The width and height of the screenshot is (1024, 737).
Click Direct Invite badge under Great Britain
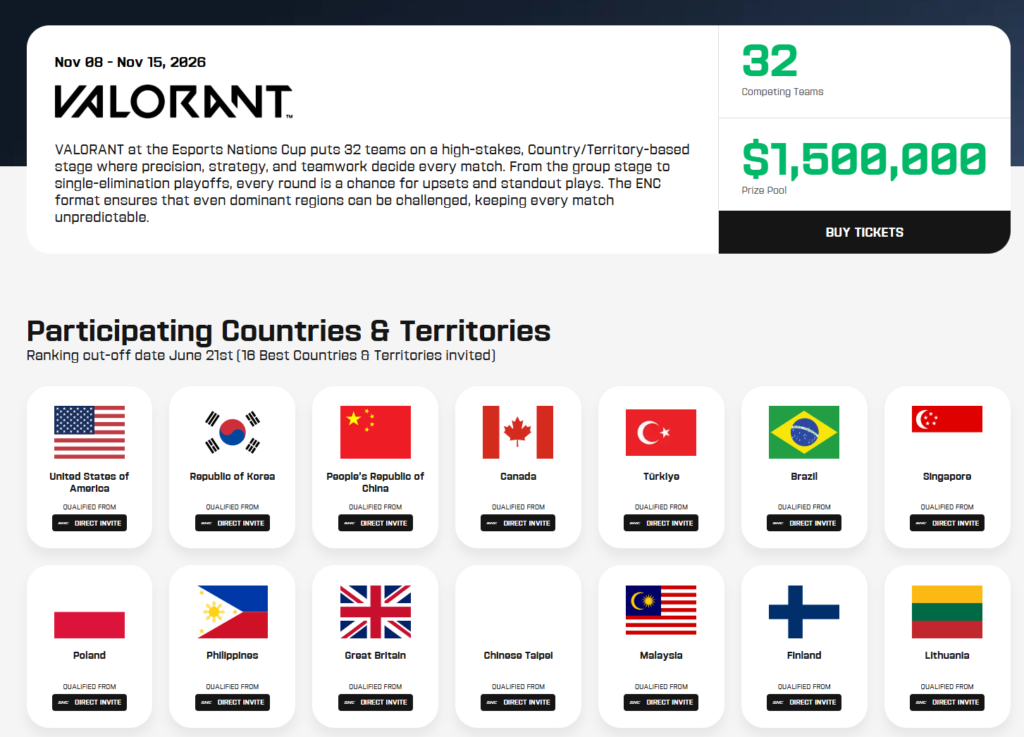pyautogui.click(x=376, y=702)
